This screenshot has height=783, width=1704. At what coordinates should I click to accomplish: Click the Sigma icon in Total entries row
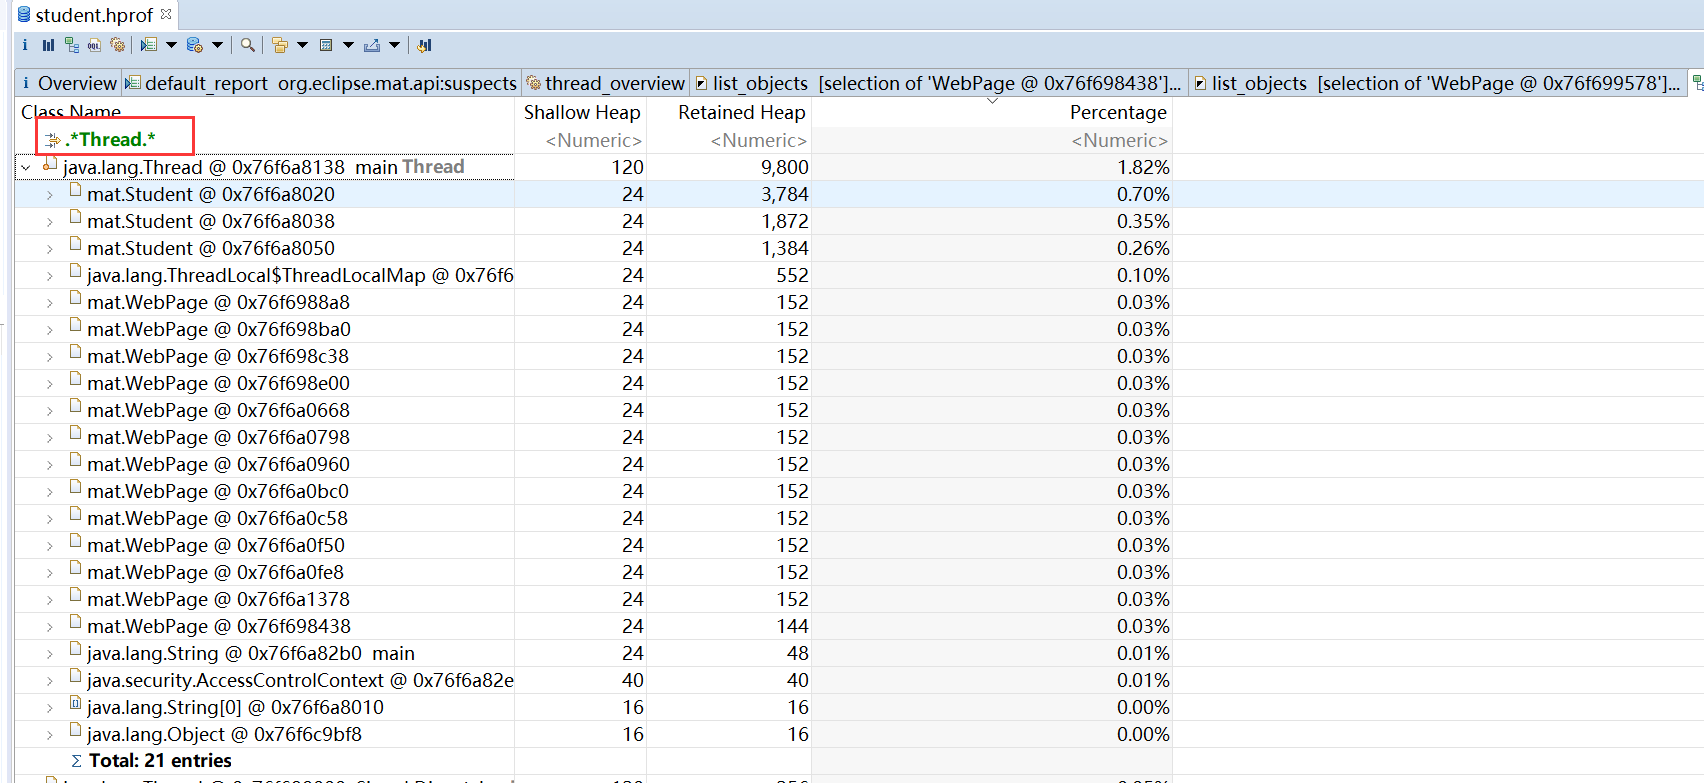click(76, 761)
